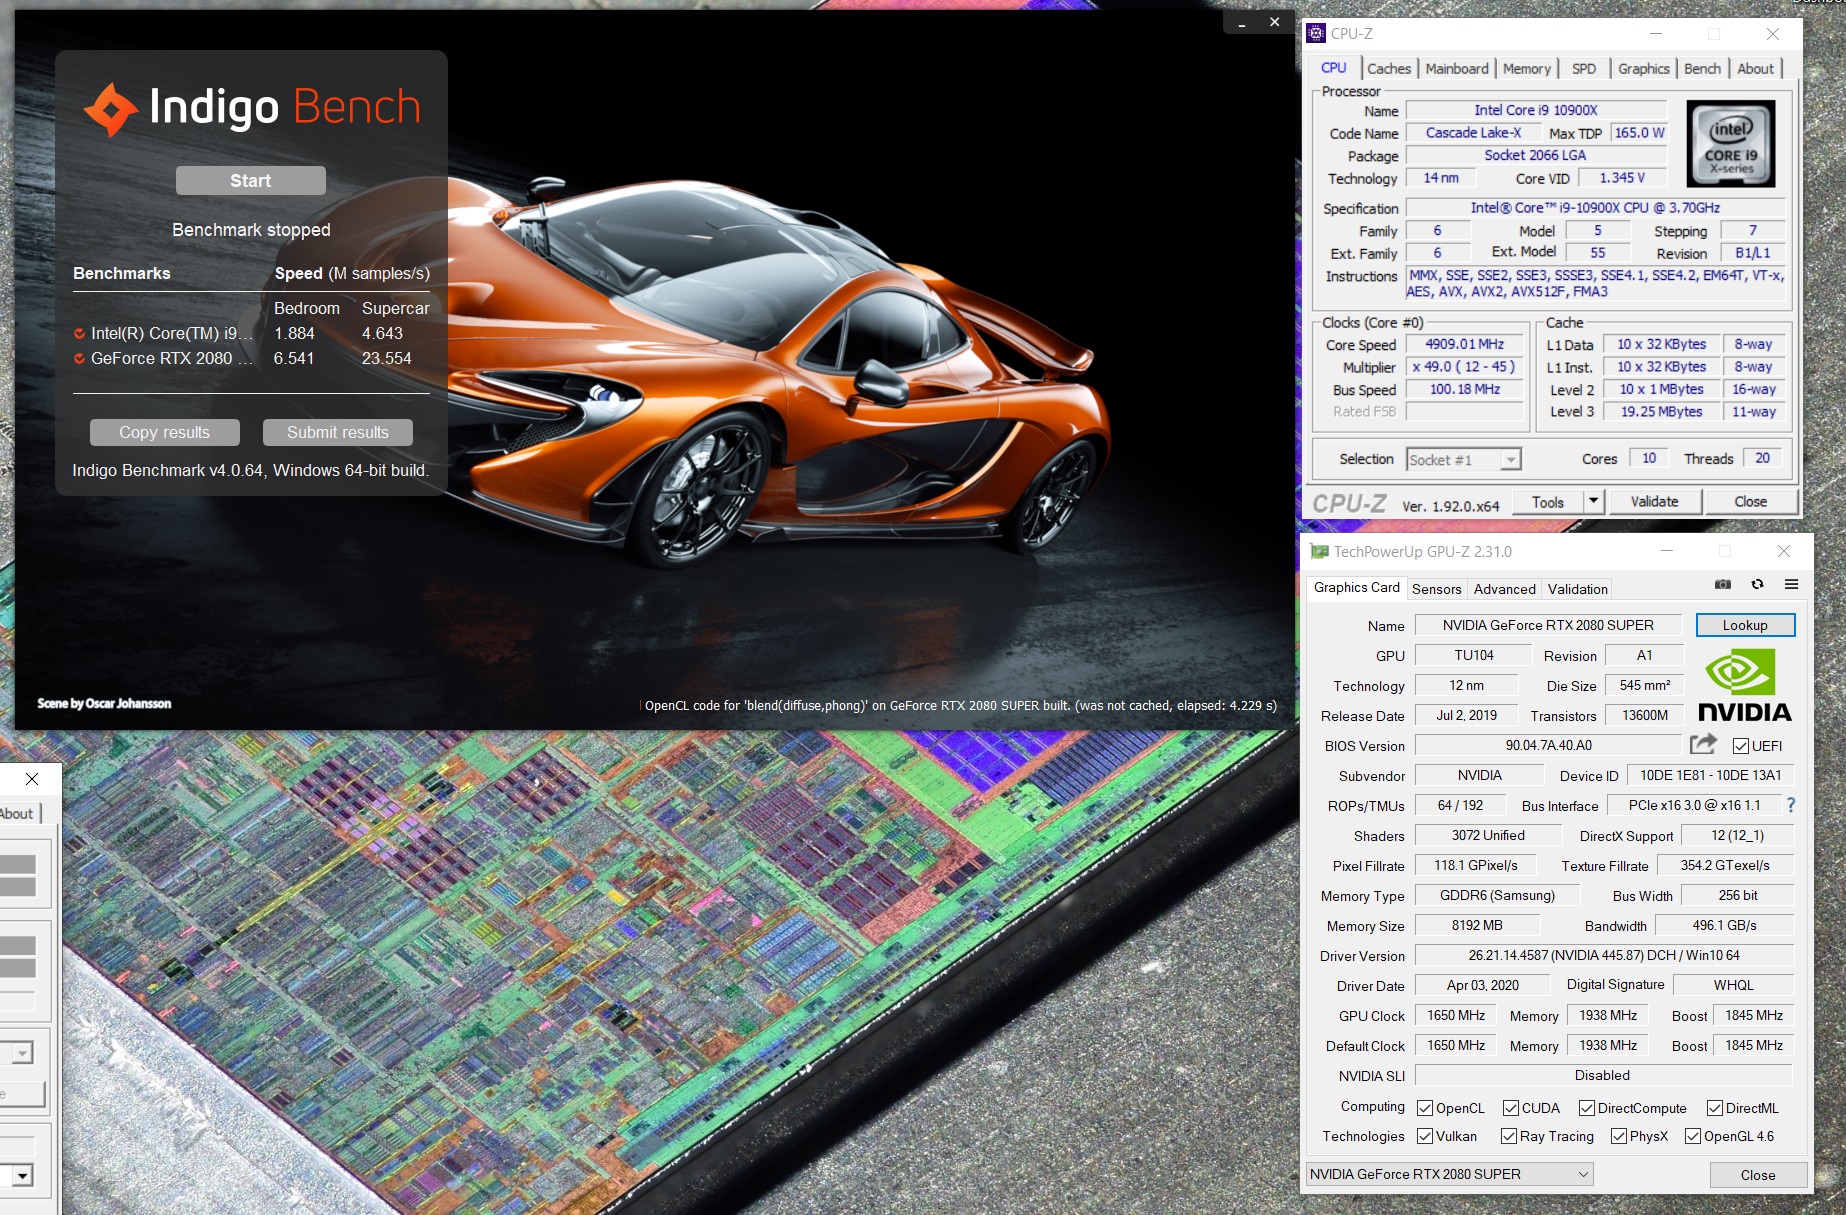This screenshot has width=1846, height=1215.
Task: Switch to the SPD tab
Action: point(1584,69)
